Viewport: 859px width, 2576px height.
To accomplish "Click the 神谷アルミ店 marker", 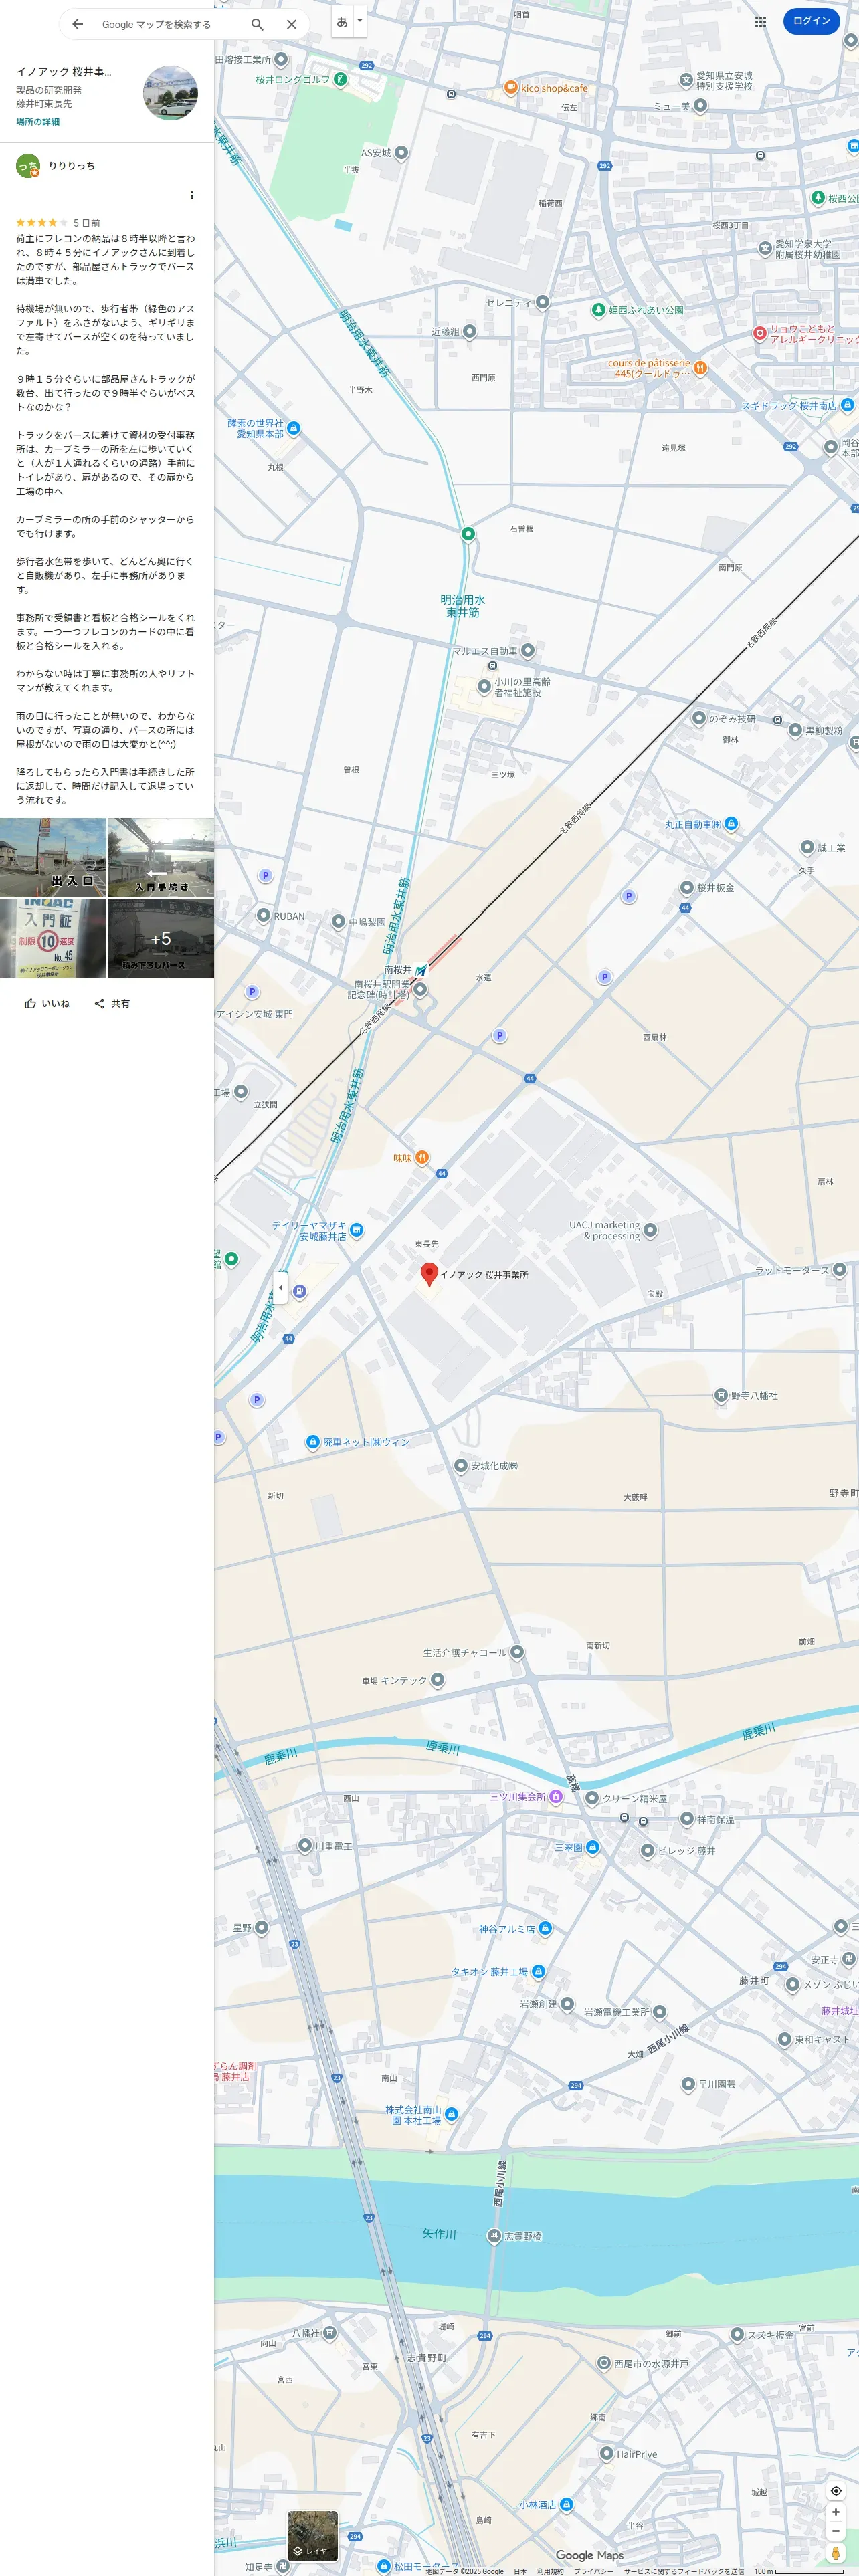I will click(x=545, y=1928).
